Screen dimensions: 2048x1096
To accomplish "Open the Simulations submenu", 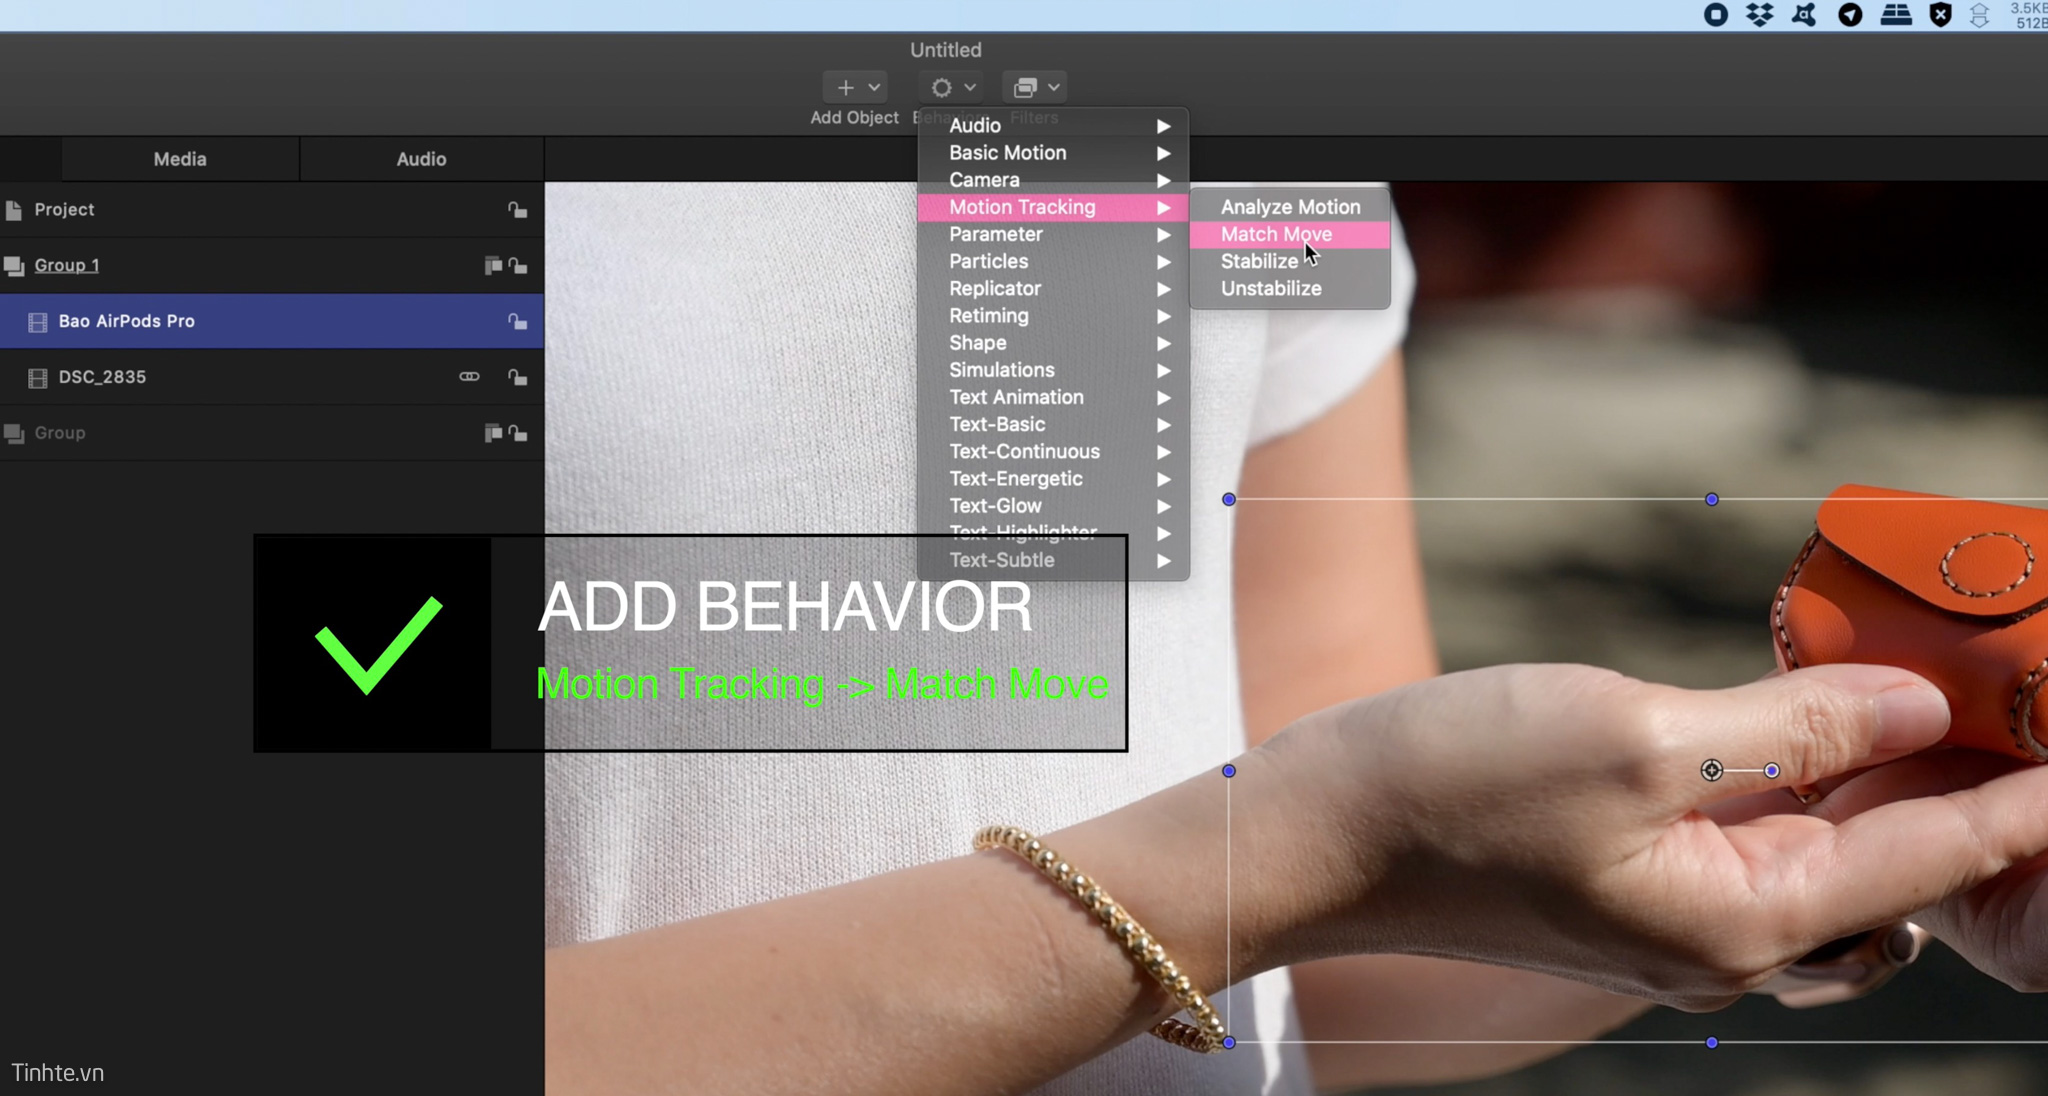I will coord(1053,370).
